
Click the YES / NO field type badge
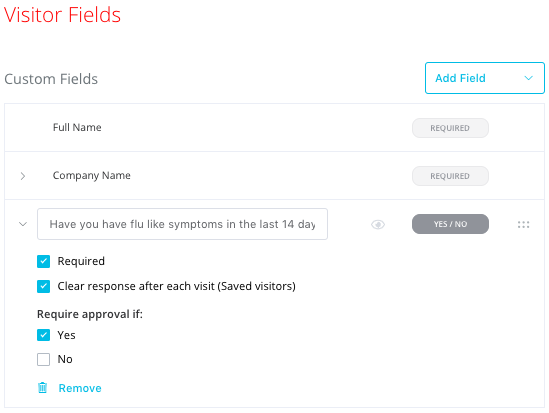coord(450,224)
